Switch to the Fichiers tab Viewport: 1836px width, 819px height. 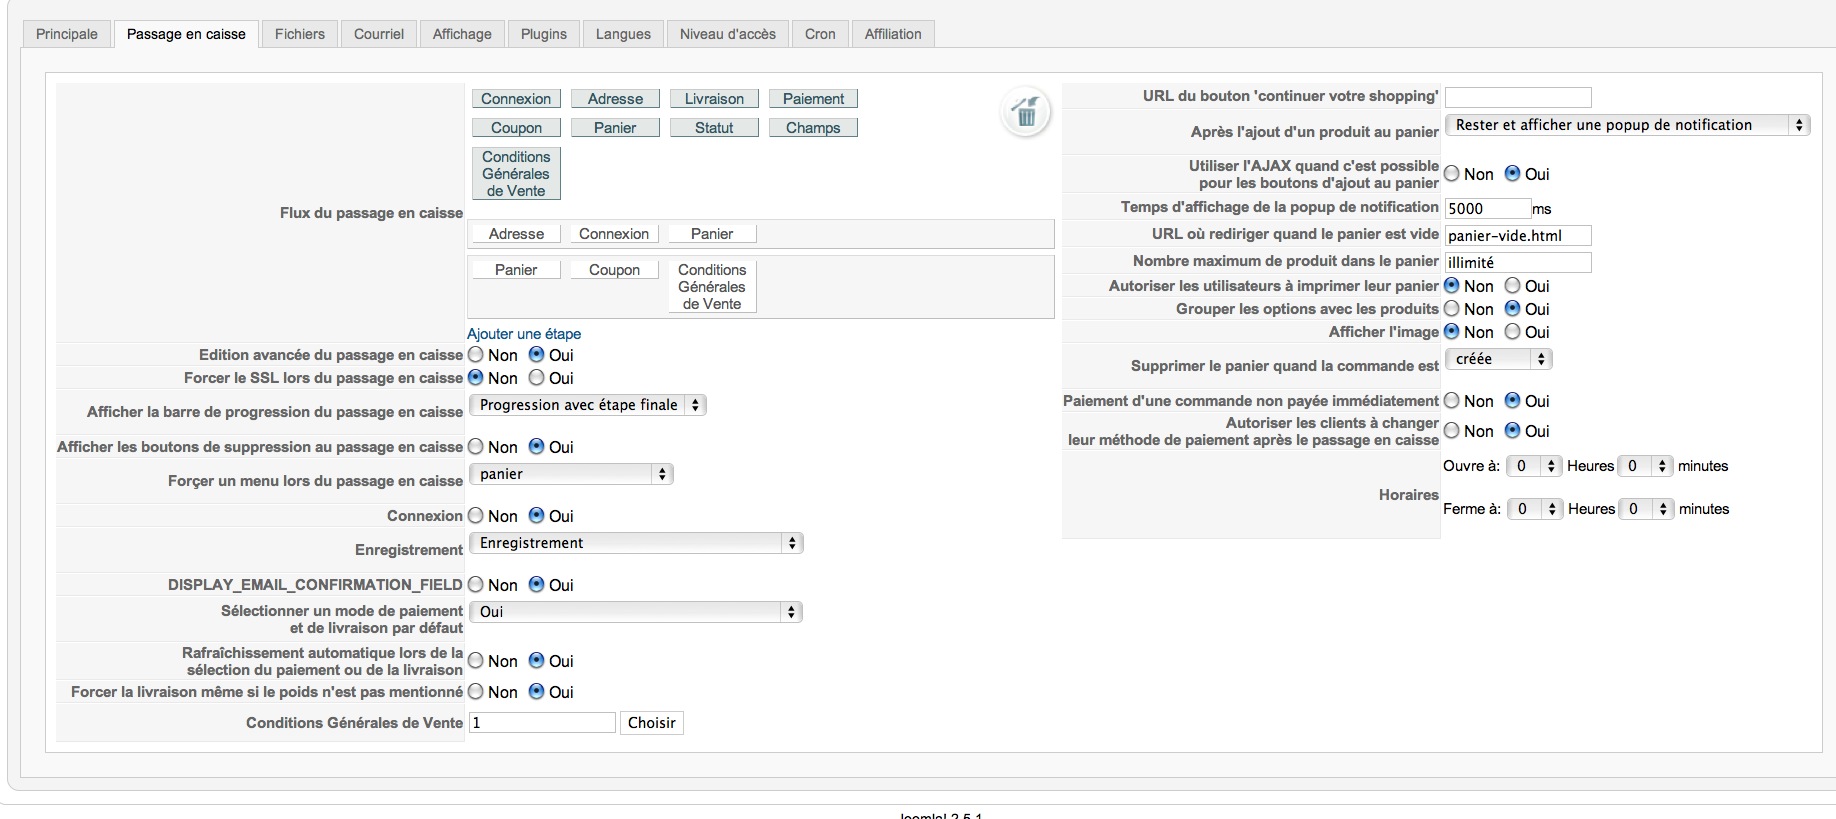coord(300,34)
